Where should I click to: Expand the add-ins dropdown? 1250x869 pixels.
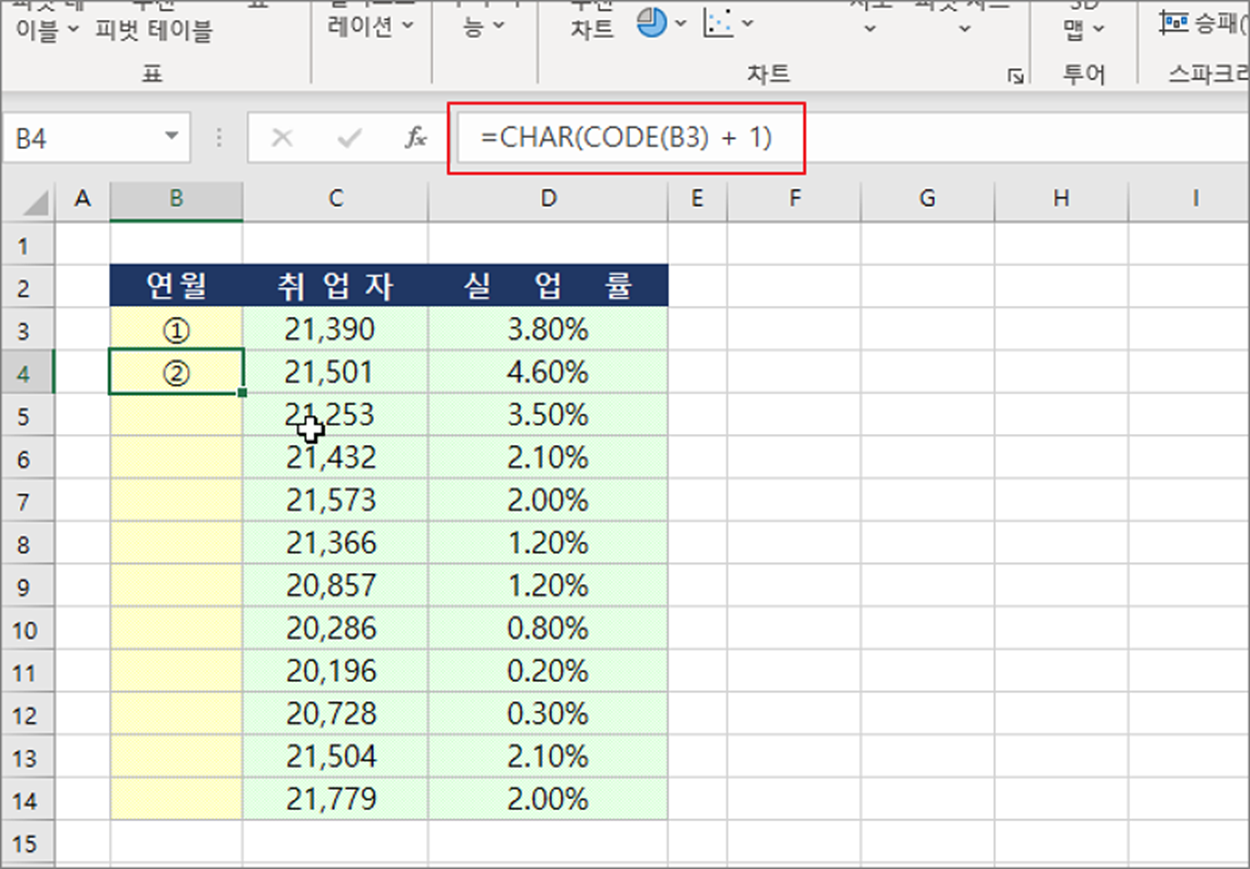tap(498, 27)
